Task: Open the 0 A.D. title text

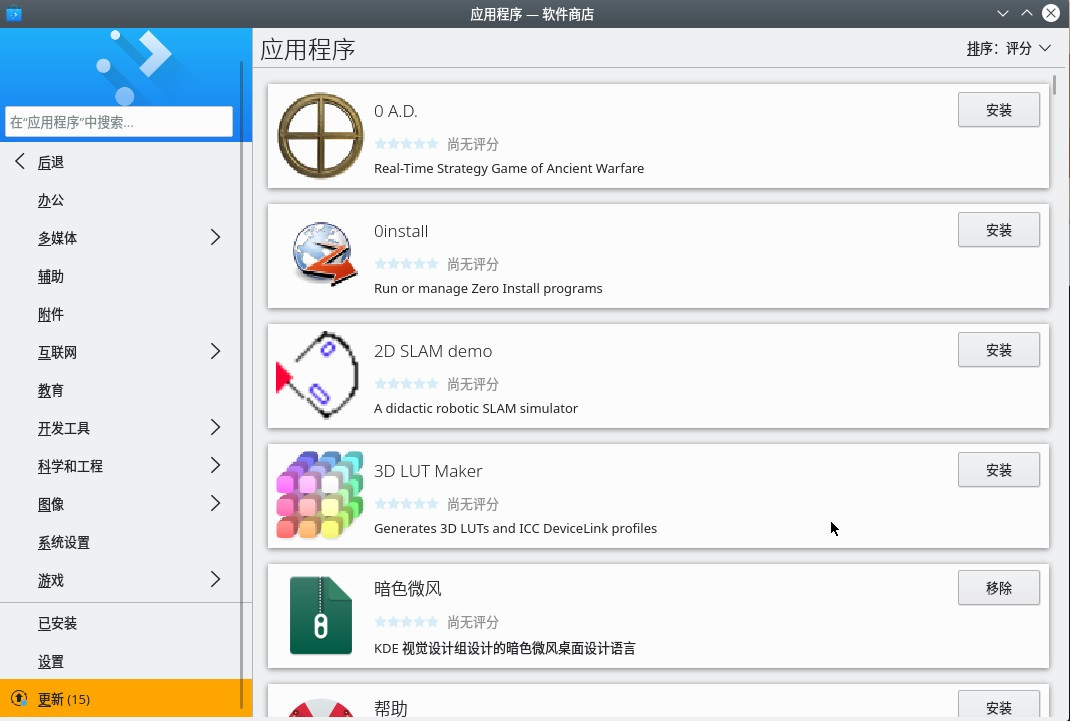Action: click(395, 111)
